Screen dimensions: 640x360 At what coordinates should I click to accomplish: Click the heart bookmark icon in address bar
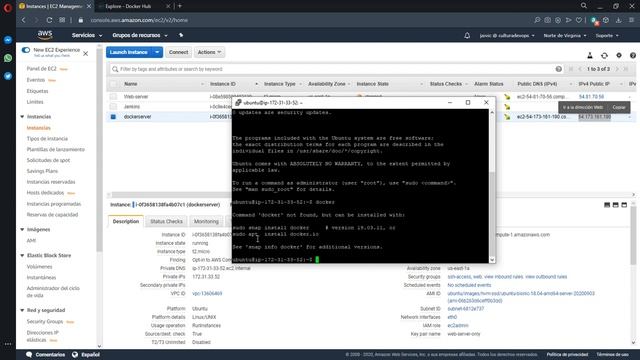pos(579,20)
